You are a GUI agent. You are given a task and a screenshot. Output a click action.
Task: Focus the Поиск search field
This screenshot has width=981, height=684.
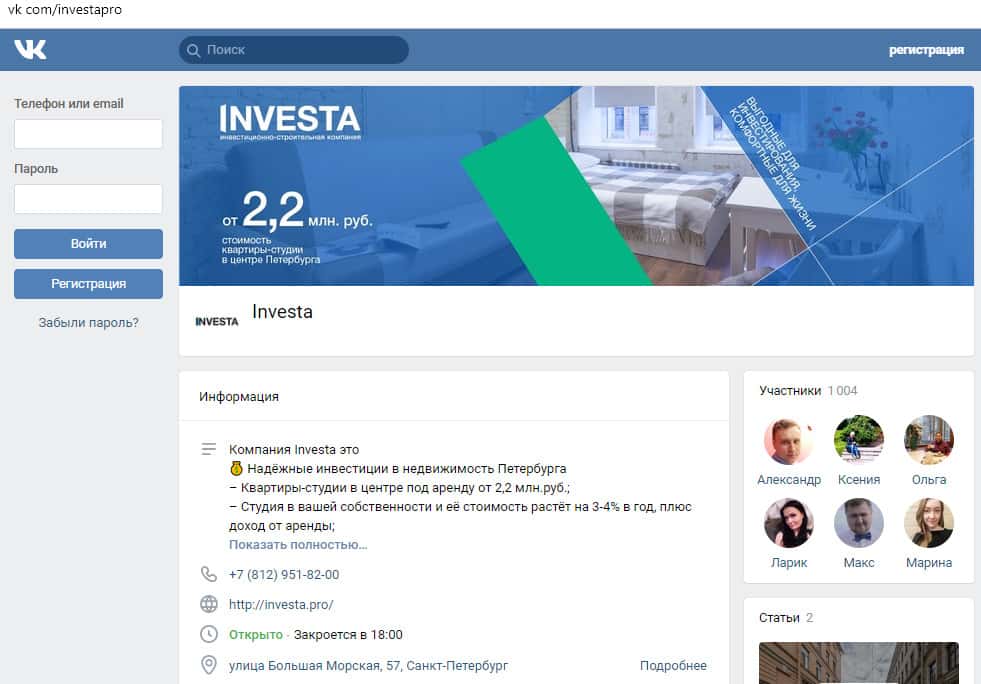click(x=293, y=50)
